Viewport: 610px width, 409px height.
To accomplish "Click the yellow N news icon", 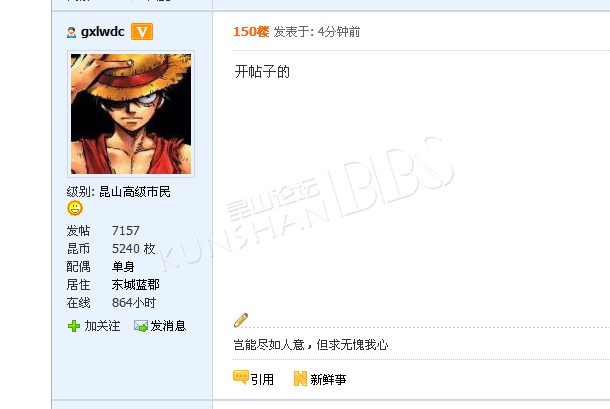I will [300, 378].
